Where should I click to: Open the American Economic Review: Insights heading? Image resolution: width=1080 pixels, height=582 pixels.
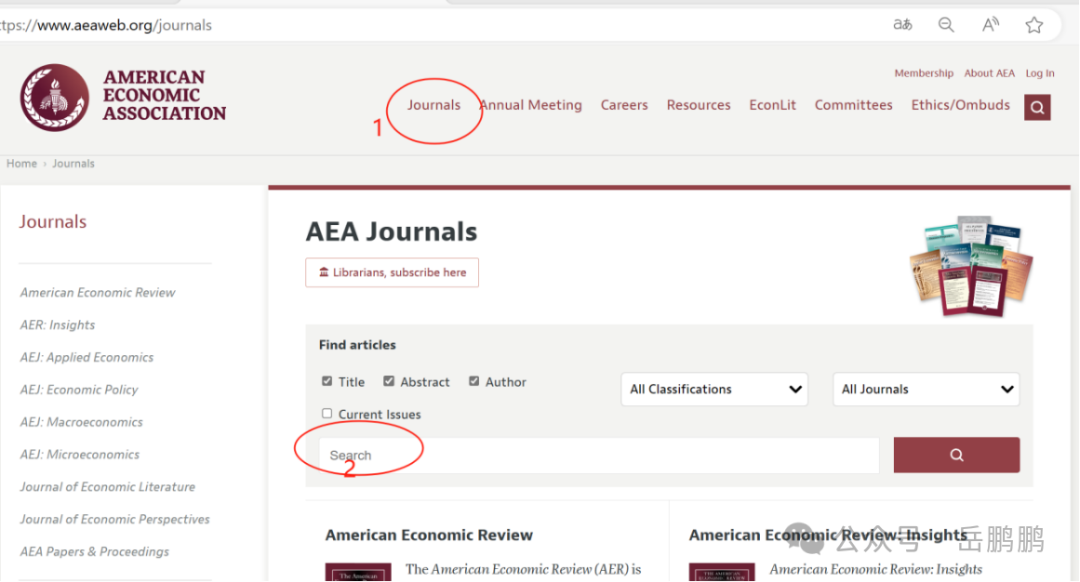click(827, 534)
